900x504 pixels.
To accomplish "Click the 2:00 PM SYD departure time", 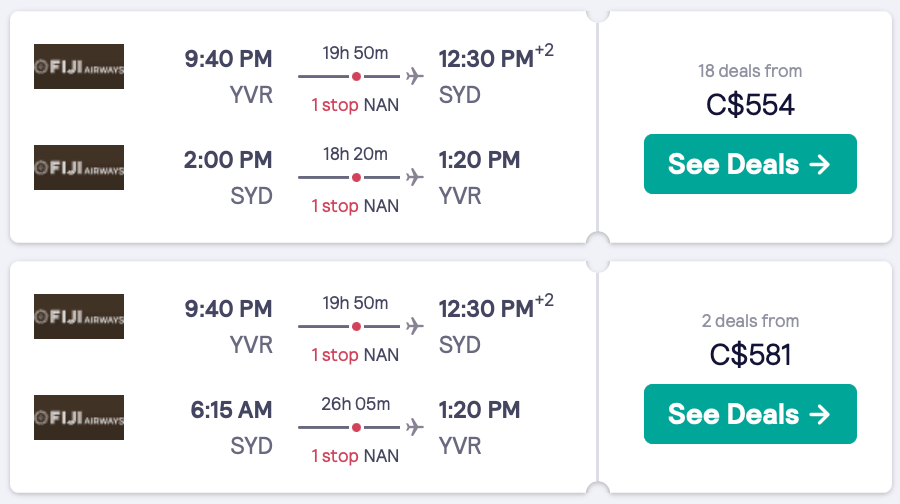I will coord(228,160).
